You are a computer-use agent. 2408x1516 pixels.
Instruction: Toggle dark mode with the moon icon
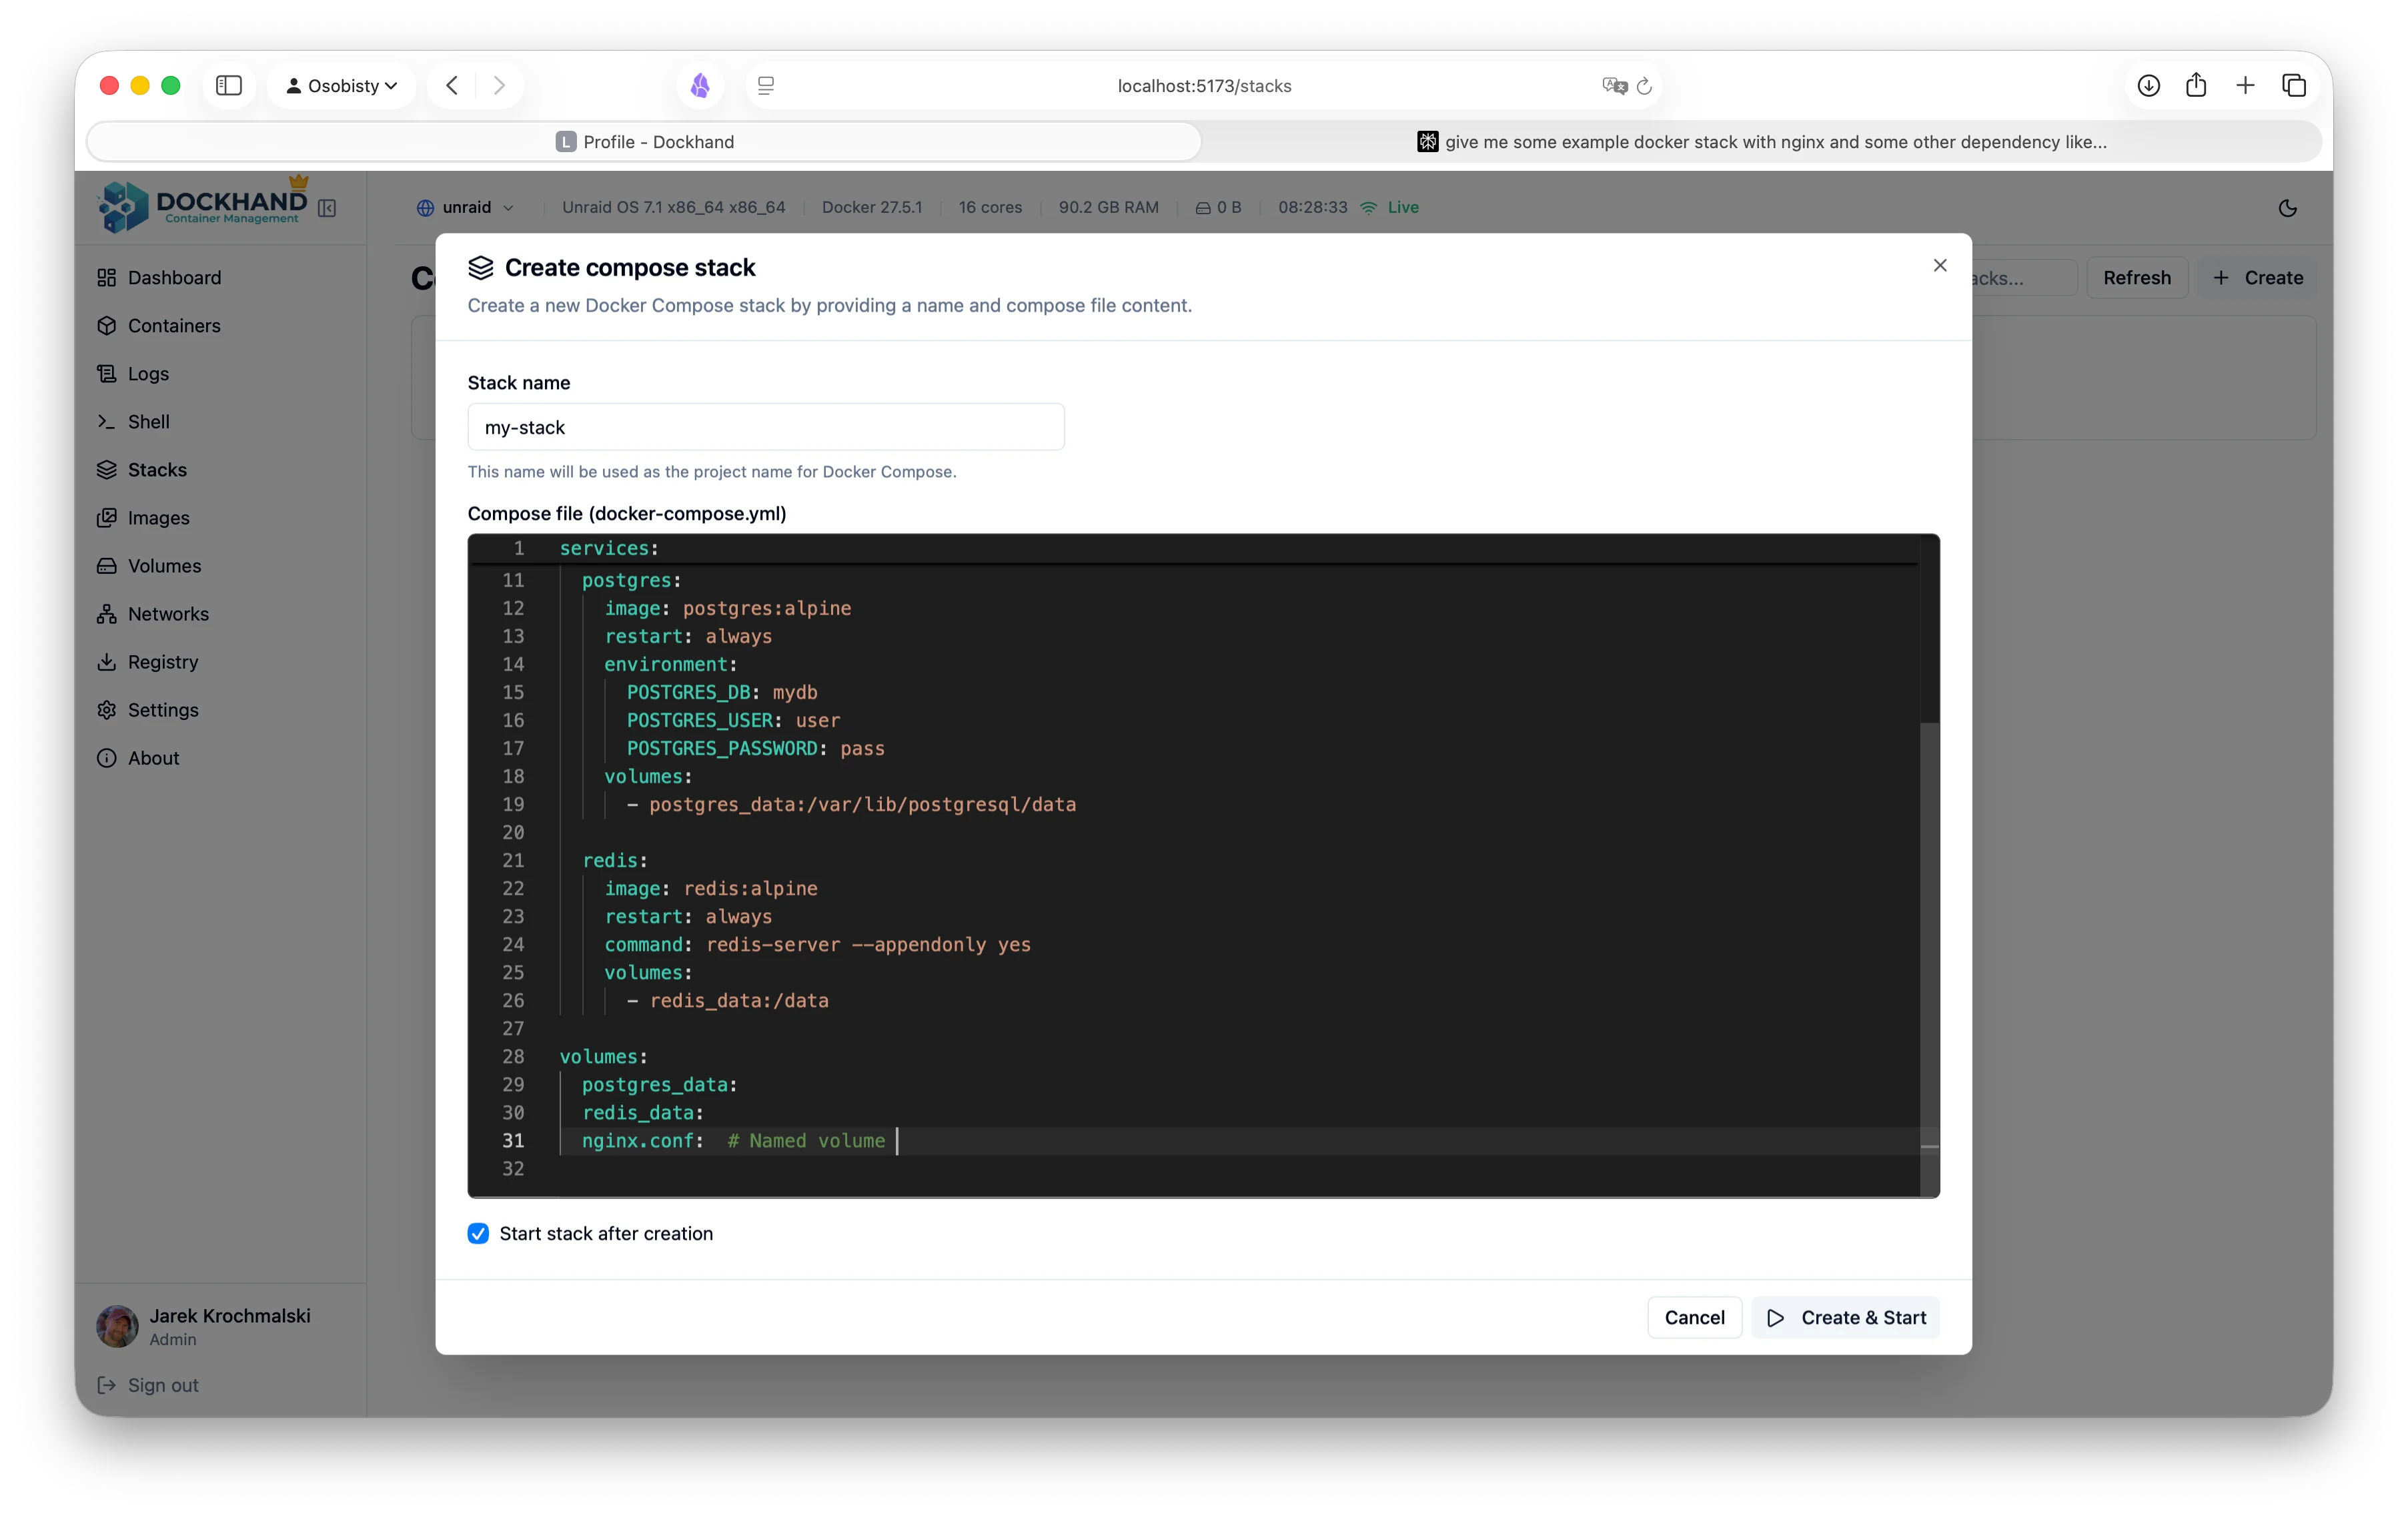click(x=2288, y=207)
